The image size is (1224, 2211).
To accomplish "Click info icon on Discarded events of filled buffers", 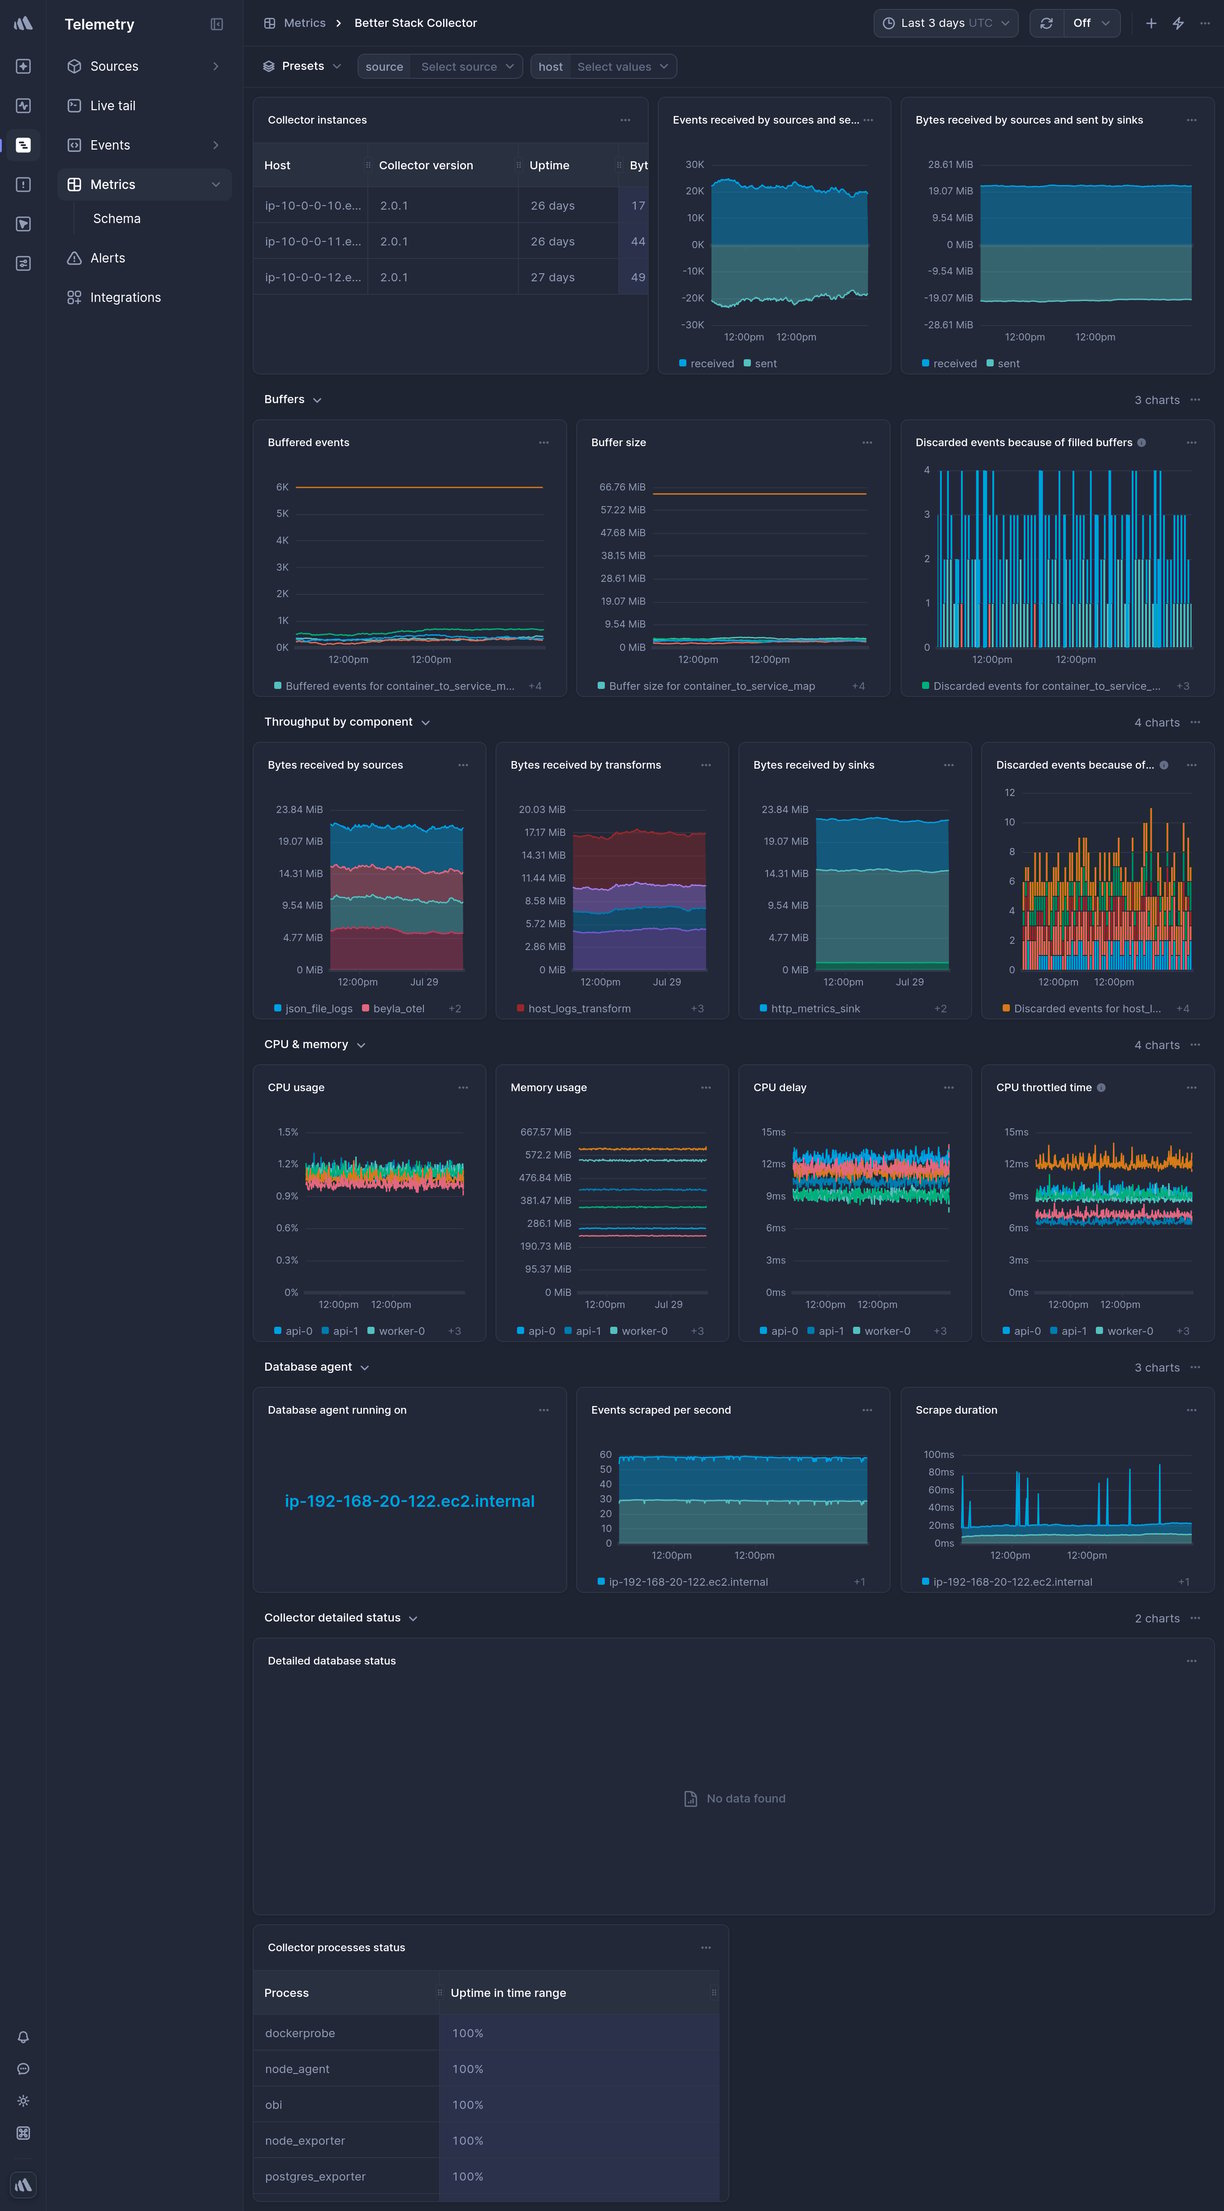I will [1142, 443].
